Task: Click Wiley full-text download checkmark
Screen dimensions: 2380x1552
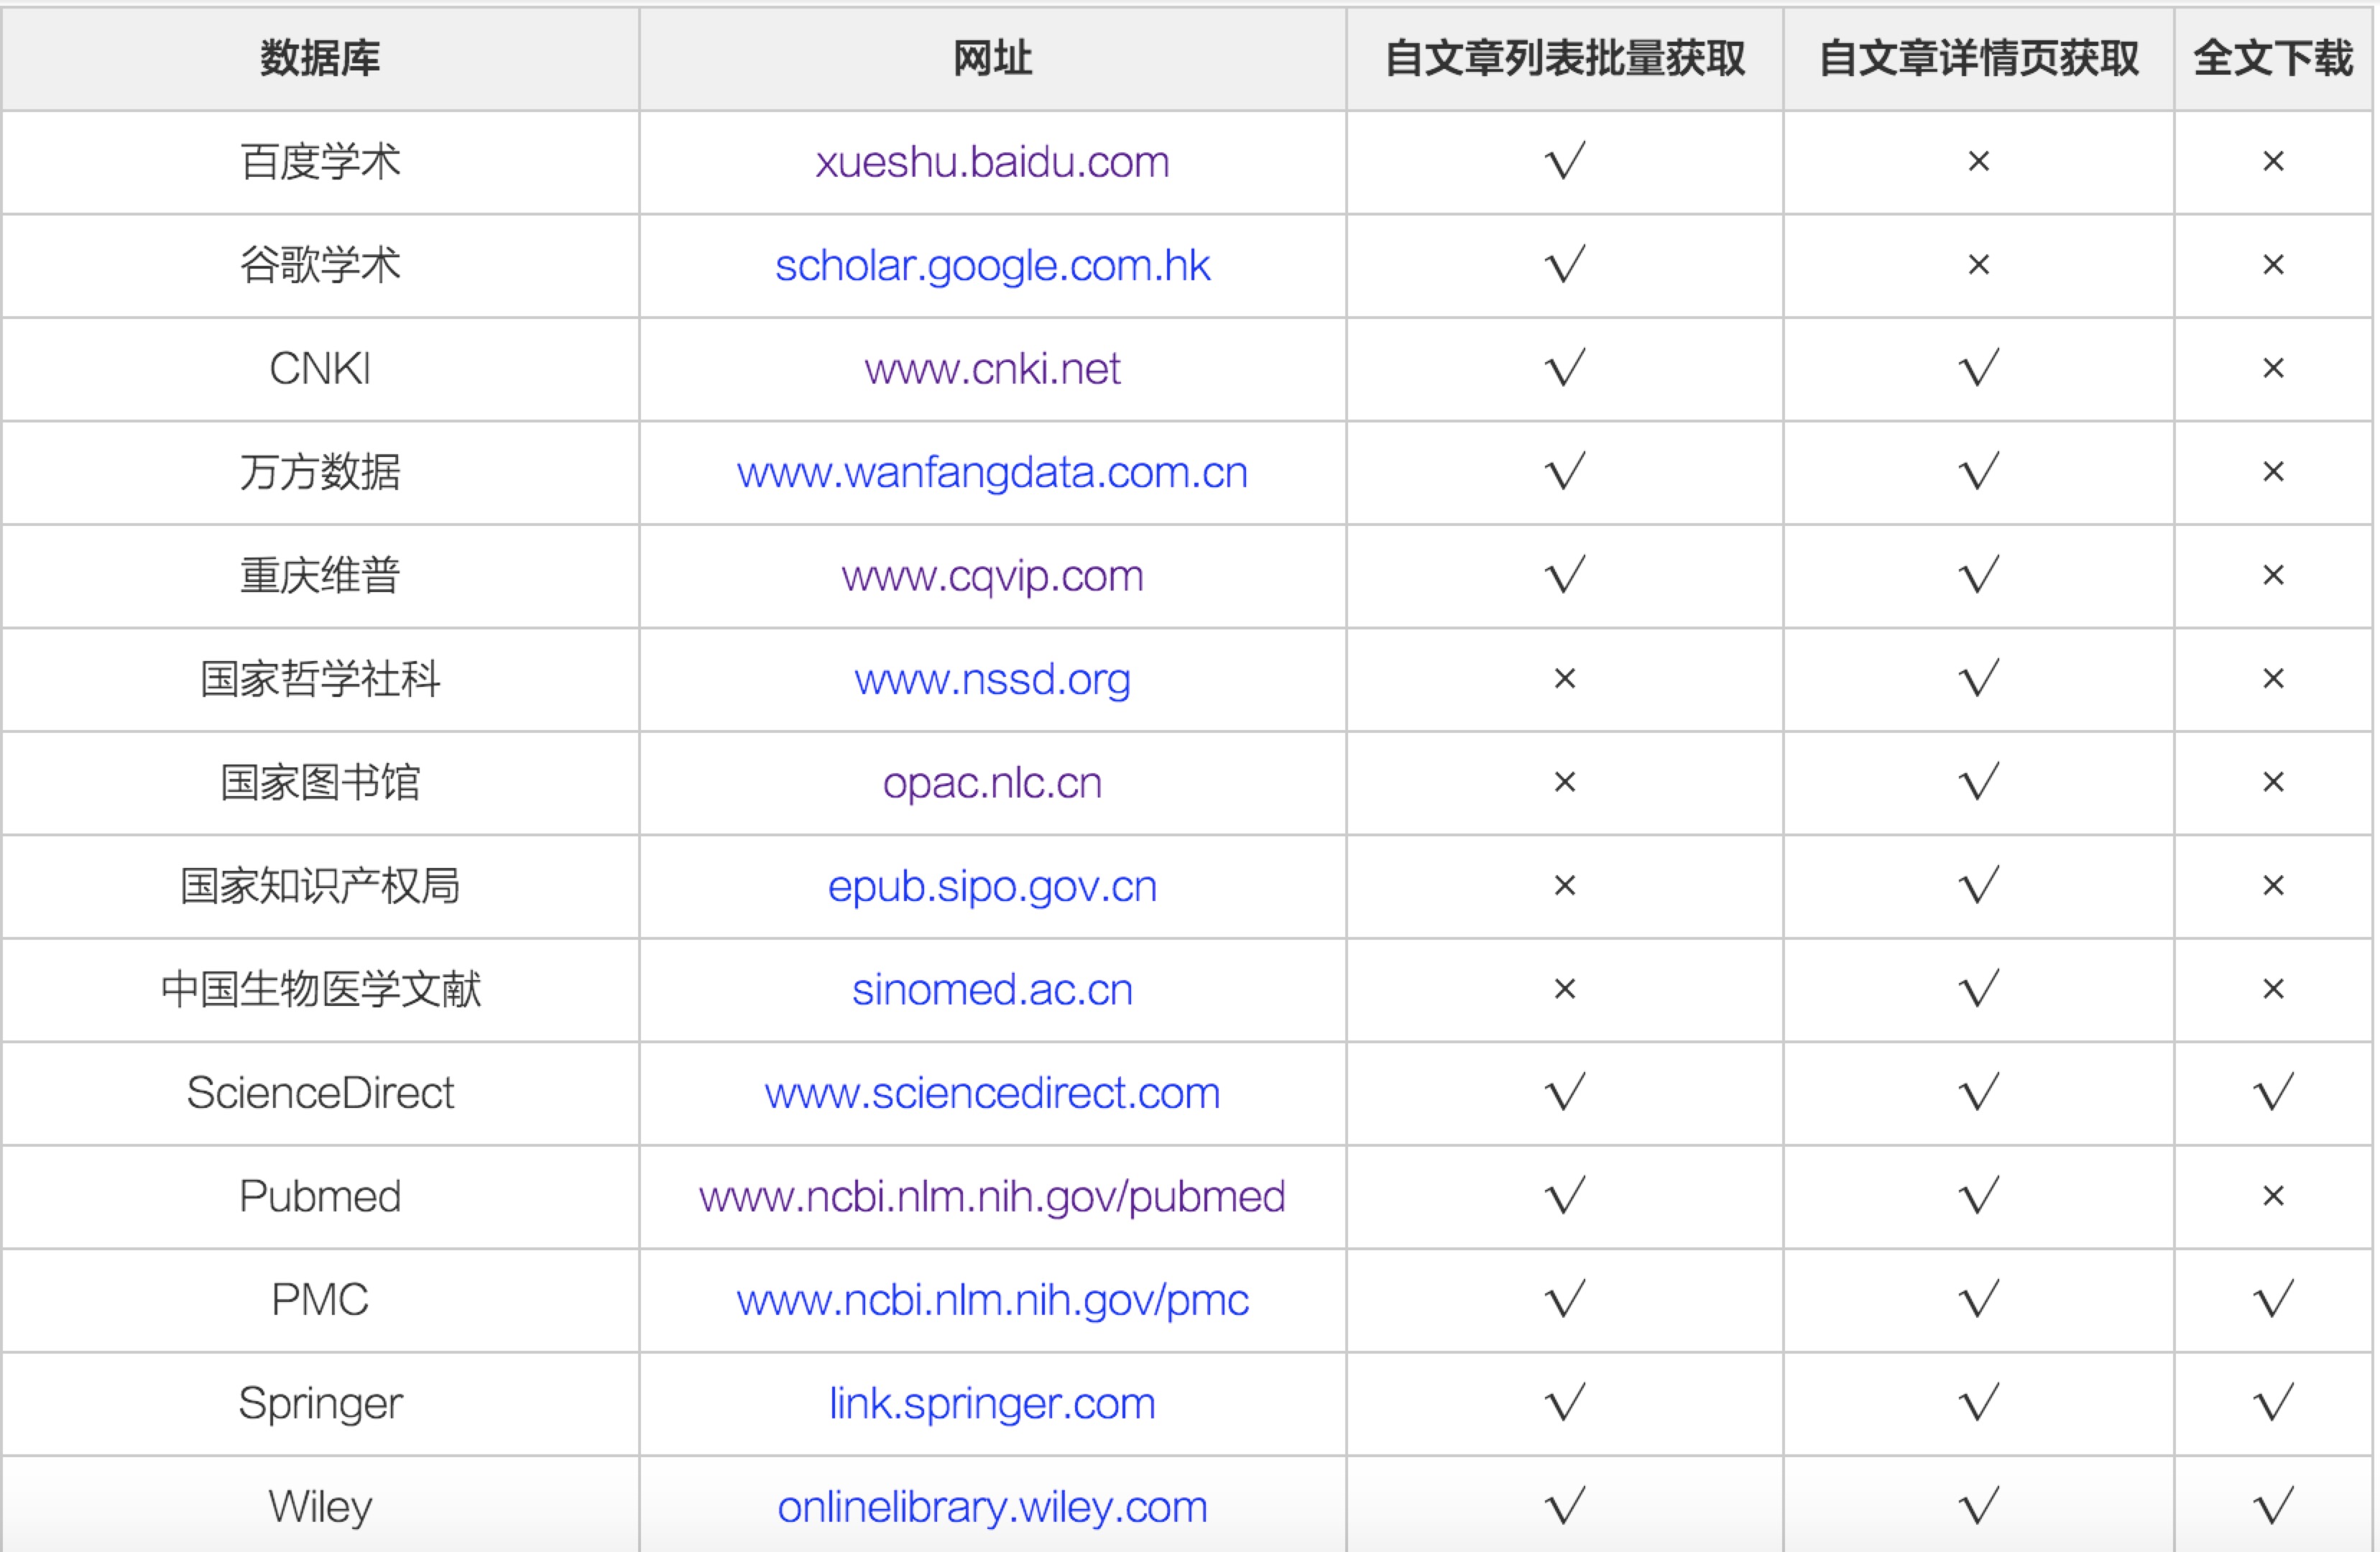Action: (2273, 1507)
